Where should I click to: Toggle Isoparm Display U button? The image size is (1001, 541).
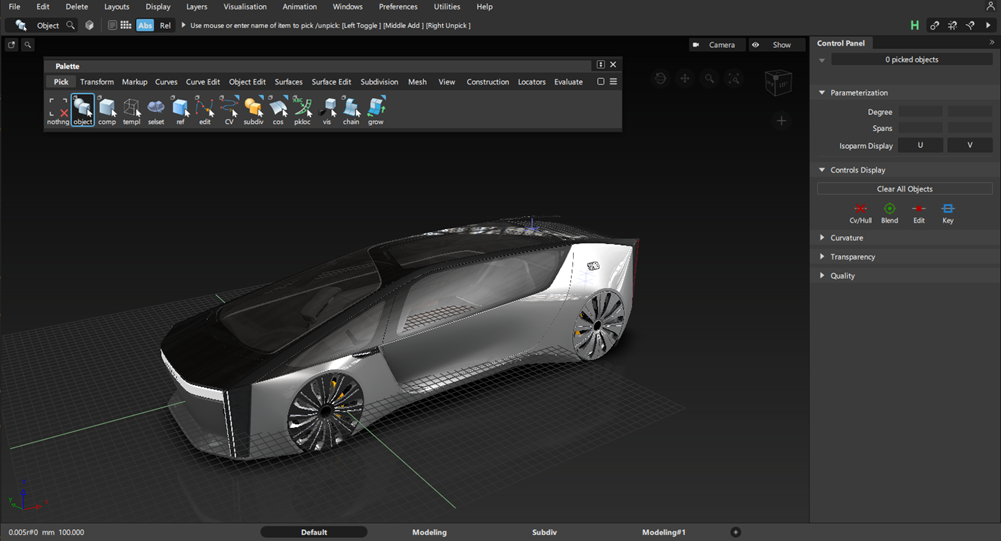920,146
